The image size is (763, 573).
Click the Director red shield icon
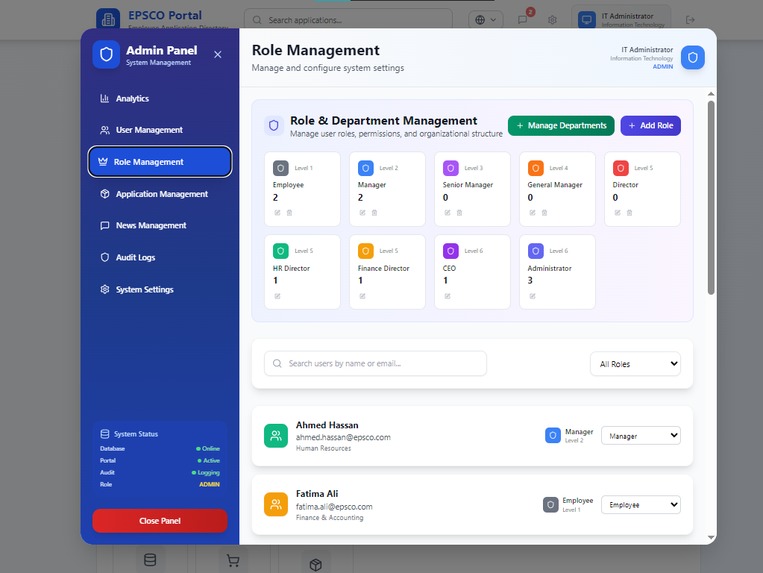[x=620, y=168]
